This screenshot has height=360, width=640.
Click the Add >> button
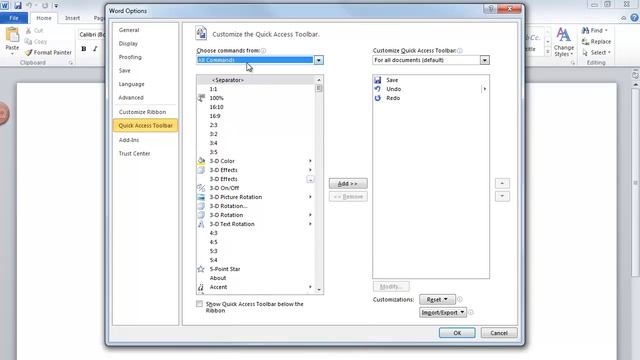[348, 184]
